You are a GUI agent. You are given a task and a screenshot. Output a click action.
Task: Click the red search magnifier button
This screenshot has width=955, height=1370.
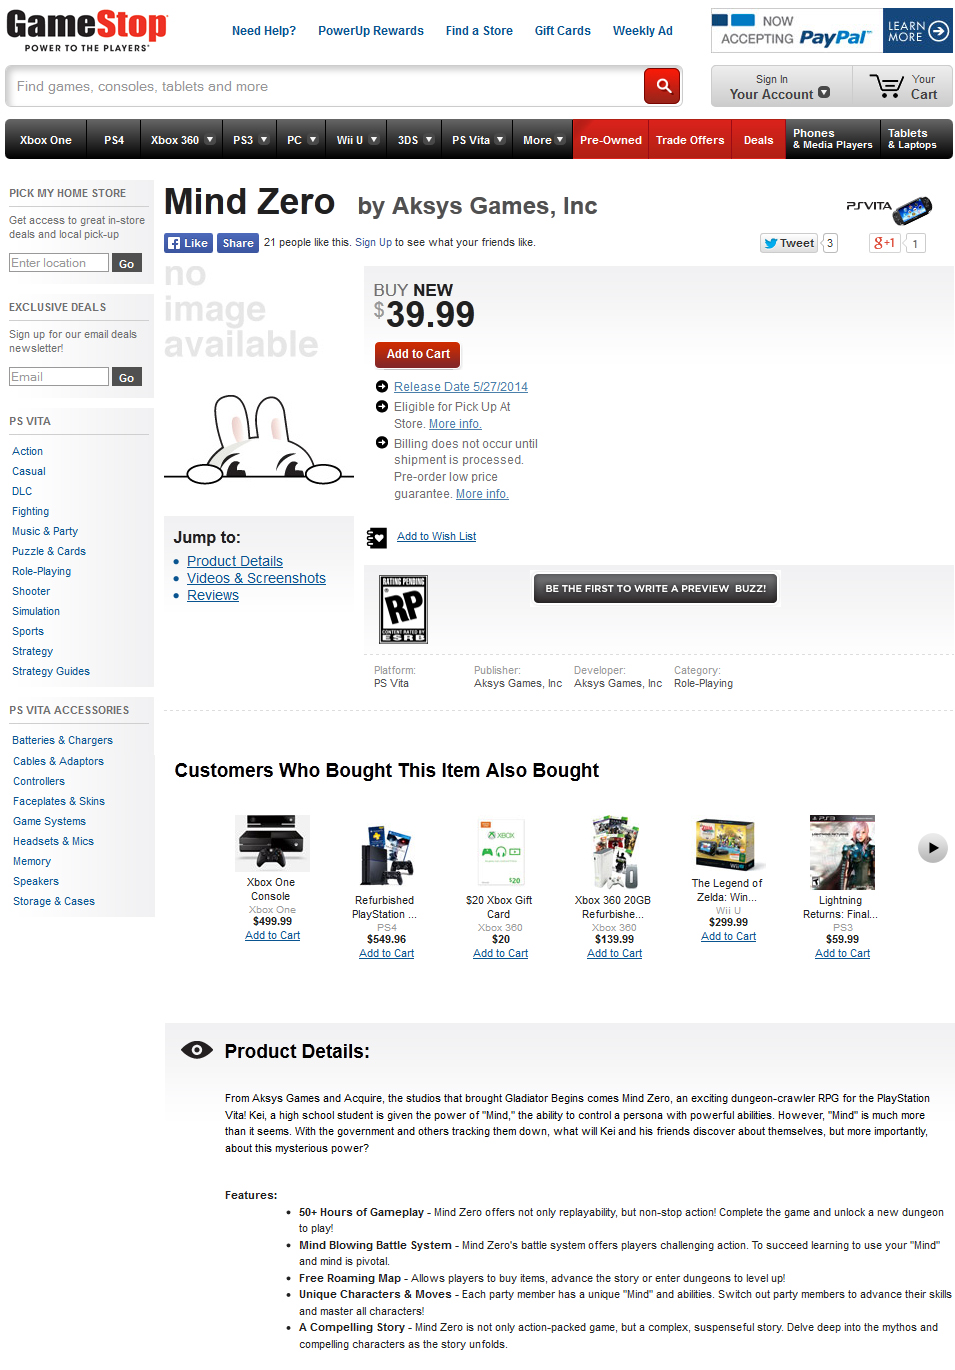(663, 87)
